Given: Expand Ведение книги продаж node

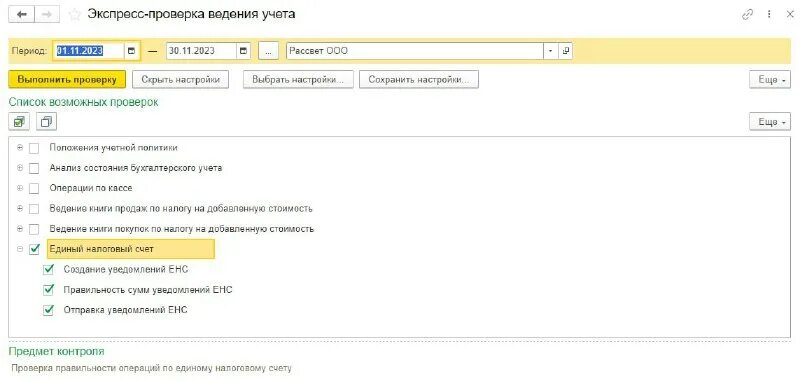Looking at the screenshot, I should coord(20,209).
